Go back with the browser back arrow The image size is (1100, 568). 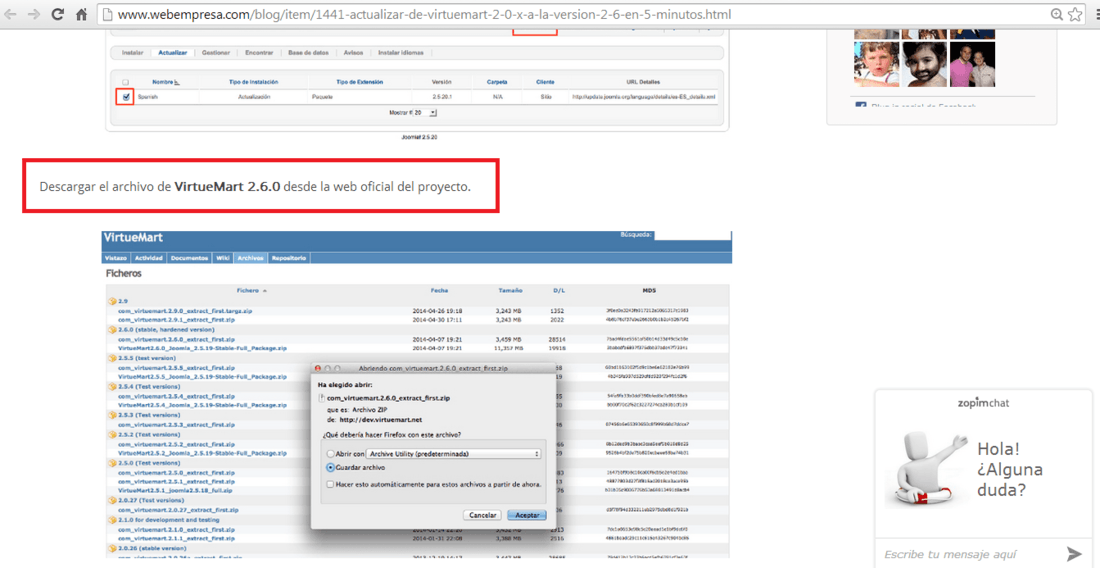tap(12, 14)
